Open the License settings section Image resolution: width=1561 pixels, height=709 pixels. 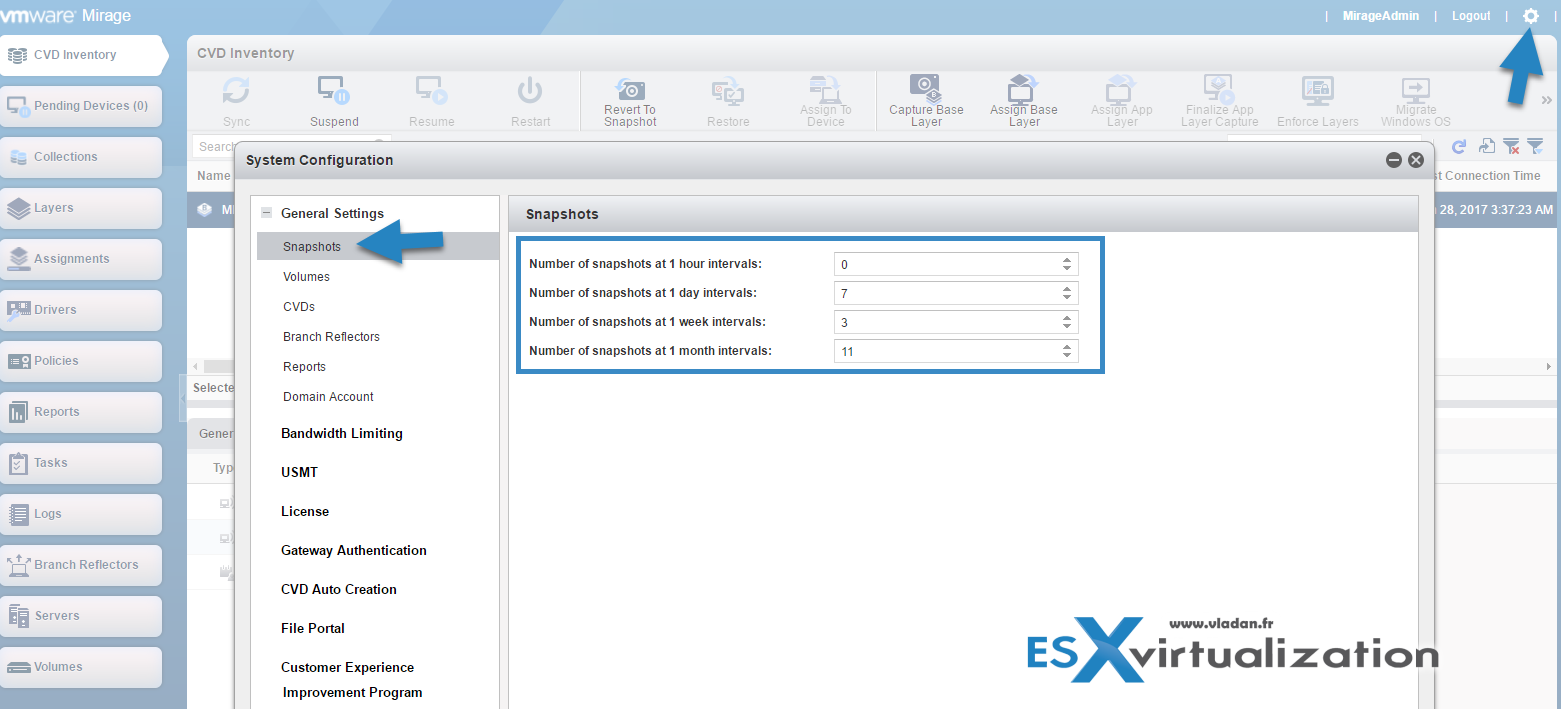(305, 512)
